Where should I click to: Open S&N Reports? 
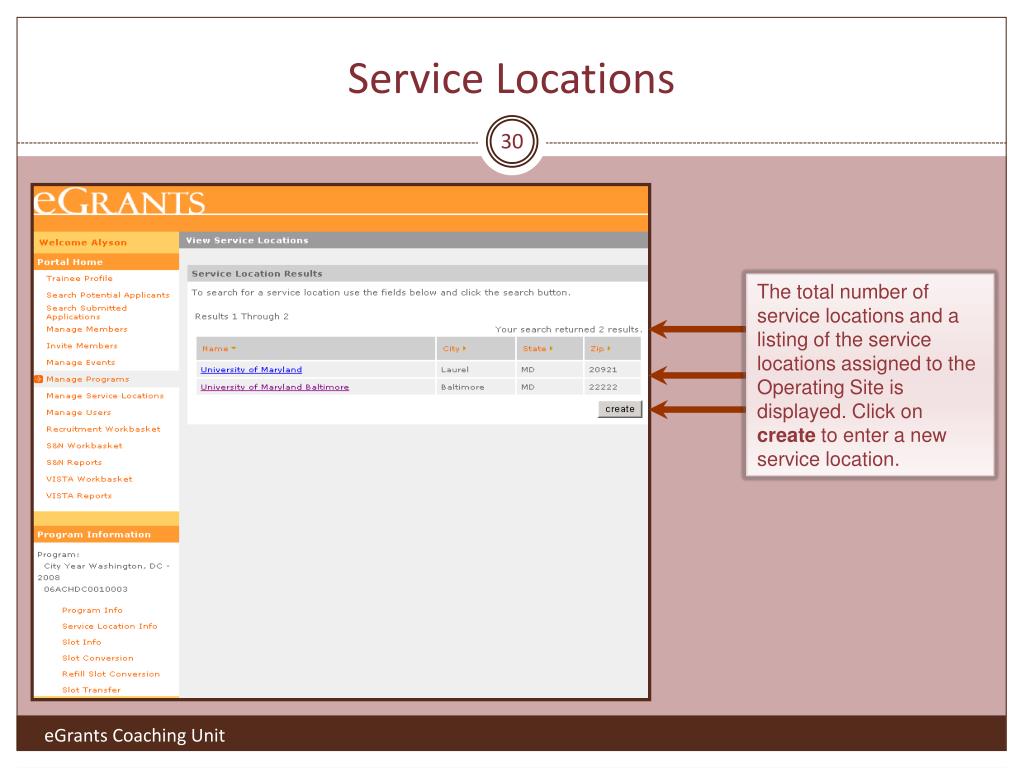[x=74, y=462]
